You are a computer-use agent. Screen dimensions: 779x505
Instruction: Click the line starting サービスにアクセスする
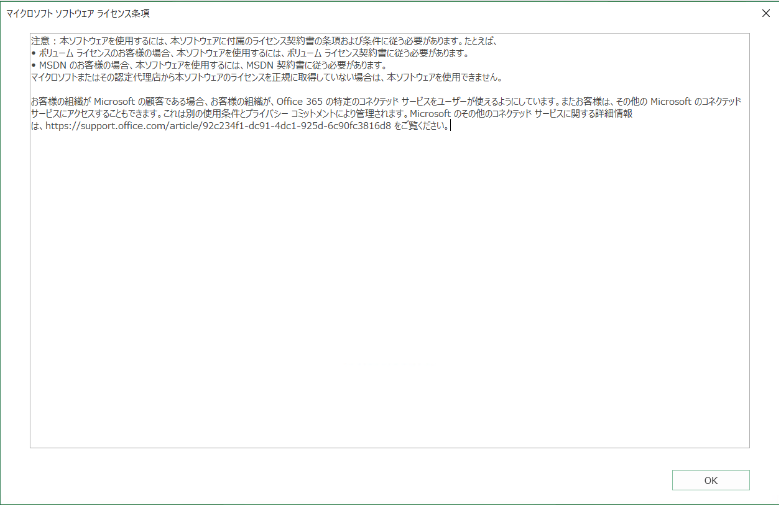[331, 114]
